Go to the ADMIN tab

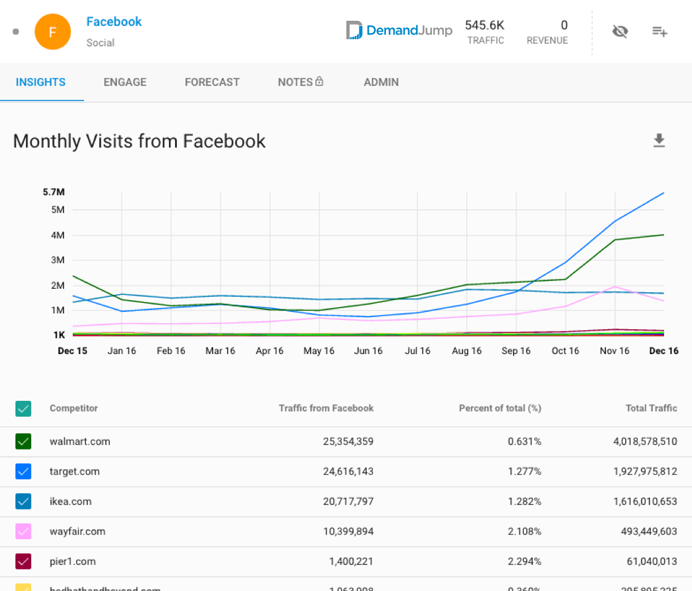click(381, 82)
